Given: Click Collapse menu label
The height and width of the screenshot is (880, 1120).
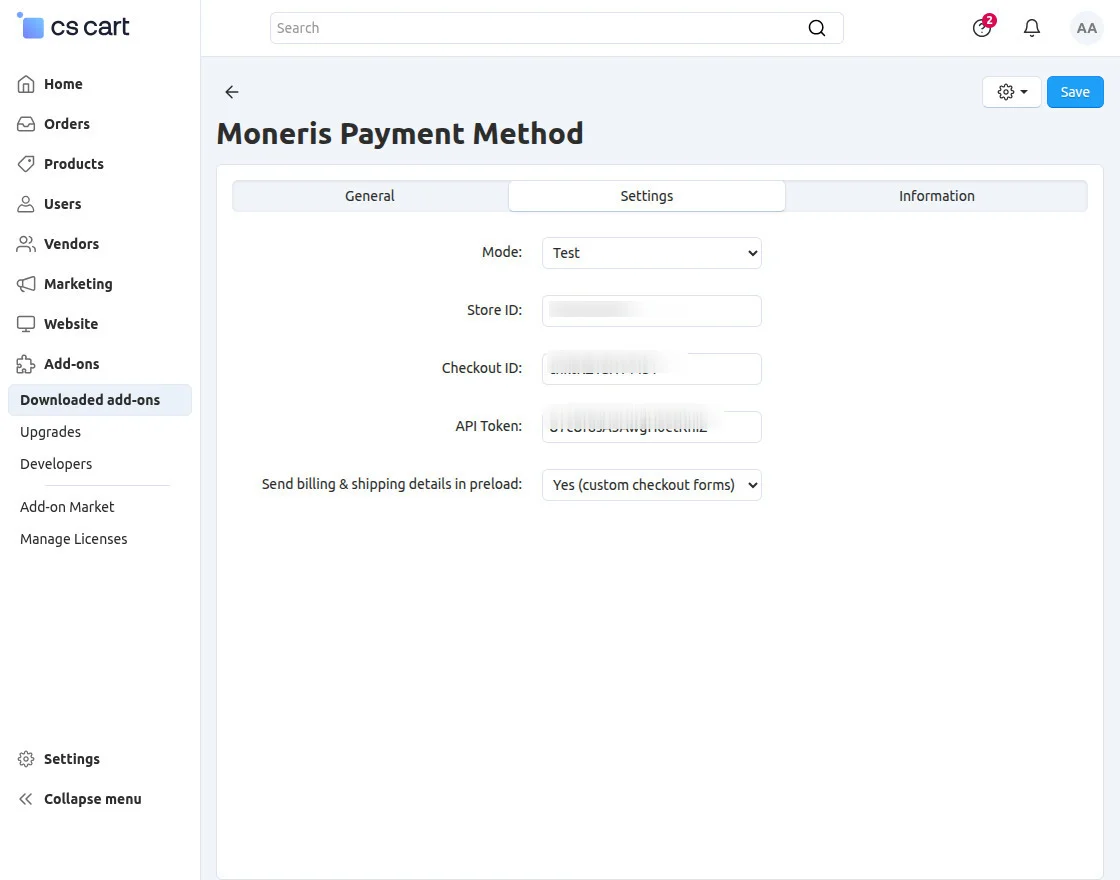Looking at the screenshot, I should (93, 799).
